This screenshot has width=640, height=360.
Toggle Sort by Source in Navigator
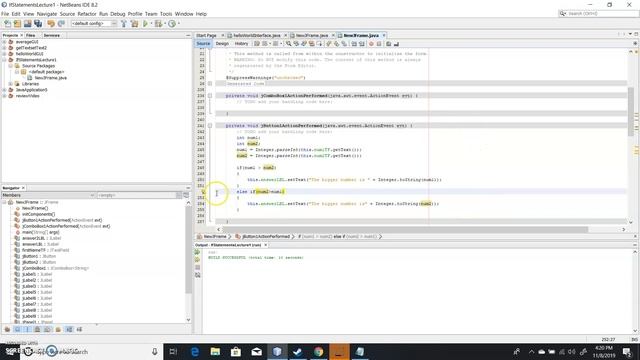[79, 329]
